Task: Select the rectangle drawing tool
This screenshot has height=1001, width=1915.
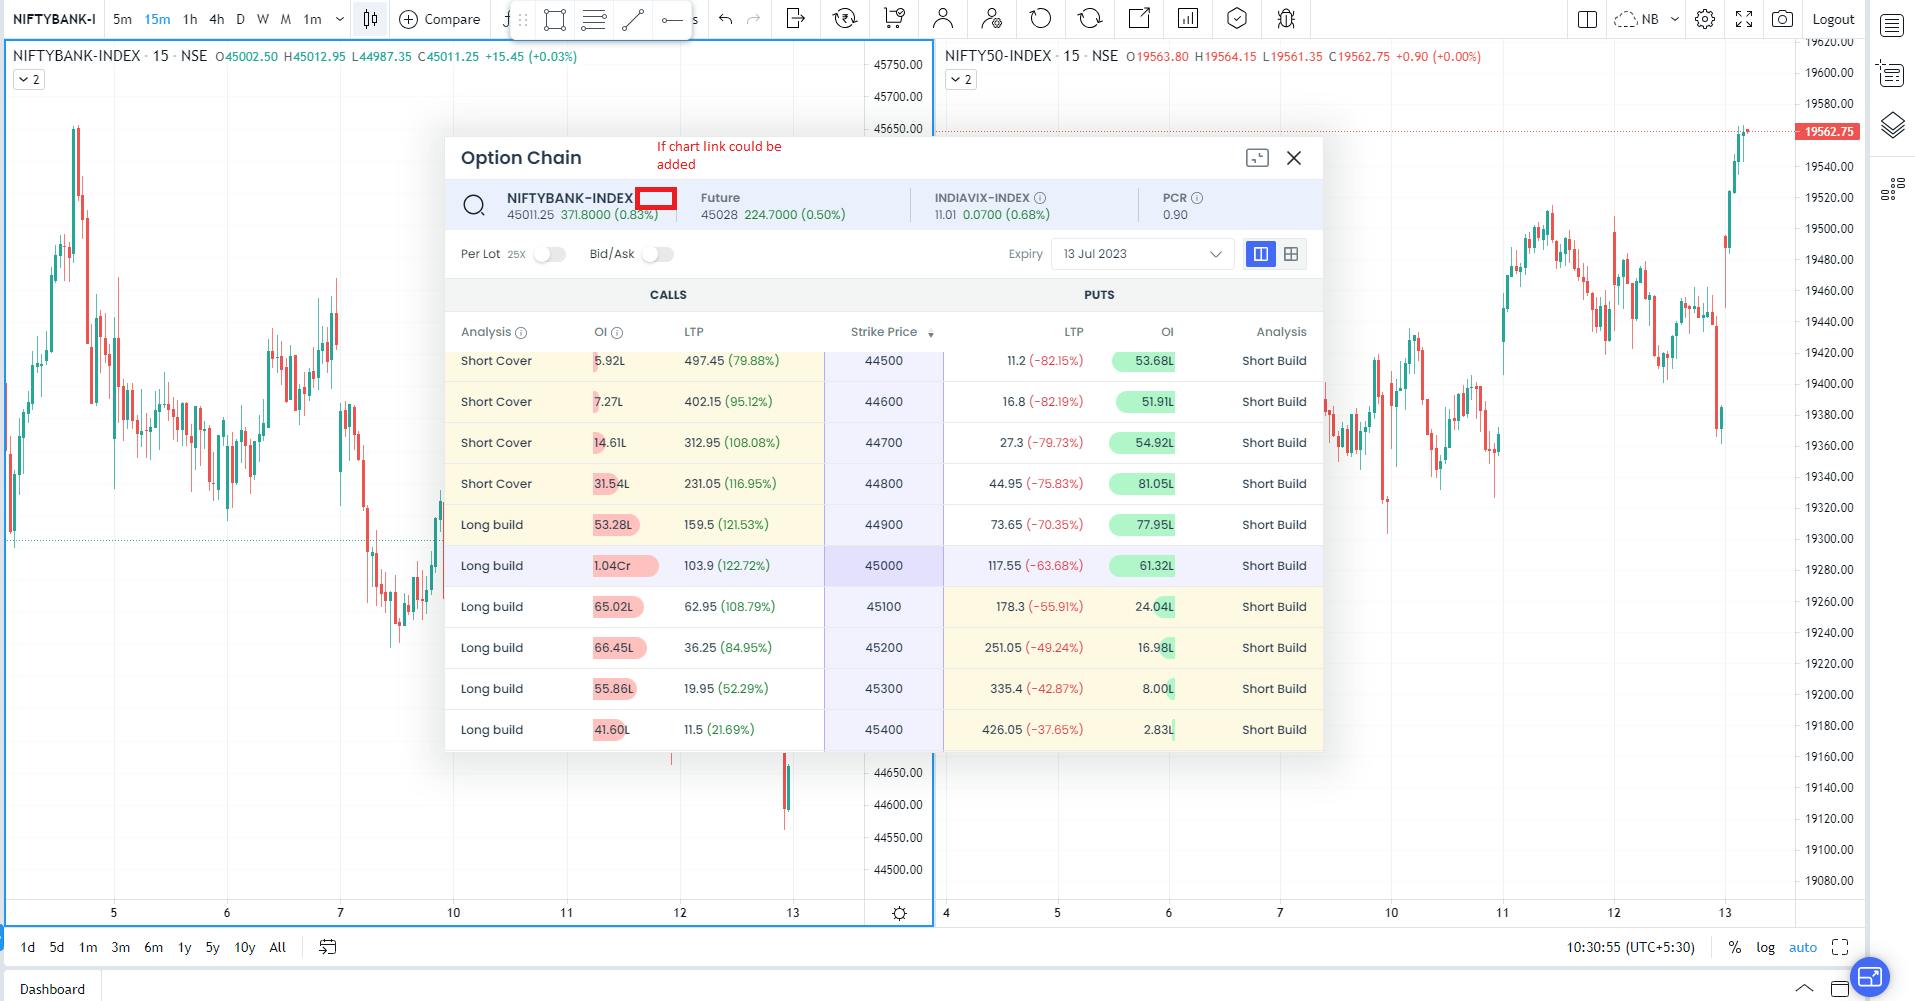Action: (555, 19)
